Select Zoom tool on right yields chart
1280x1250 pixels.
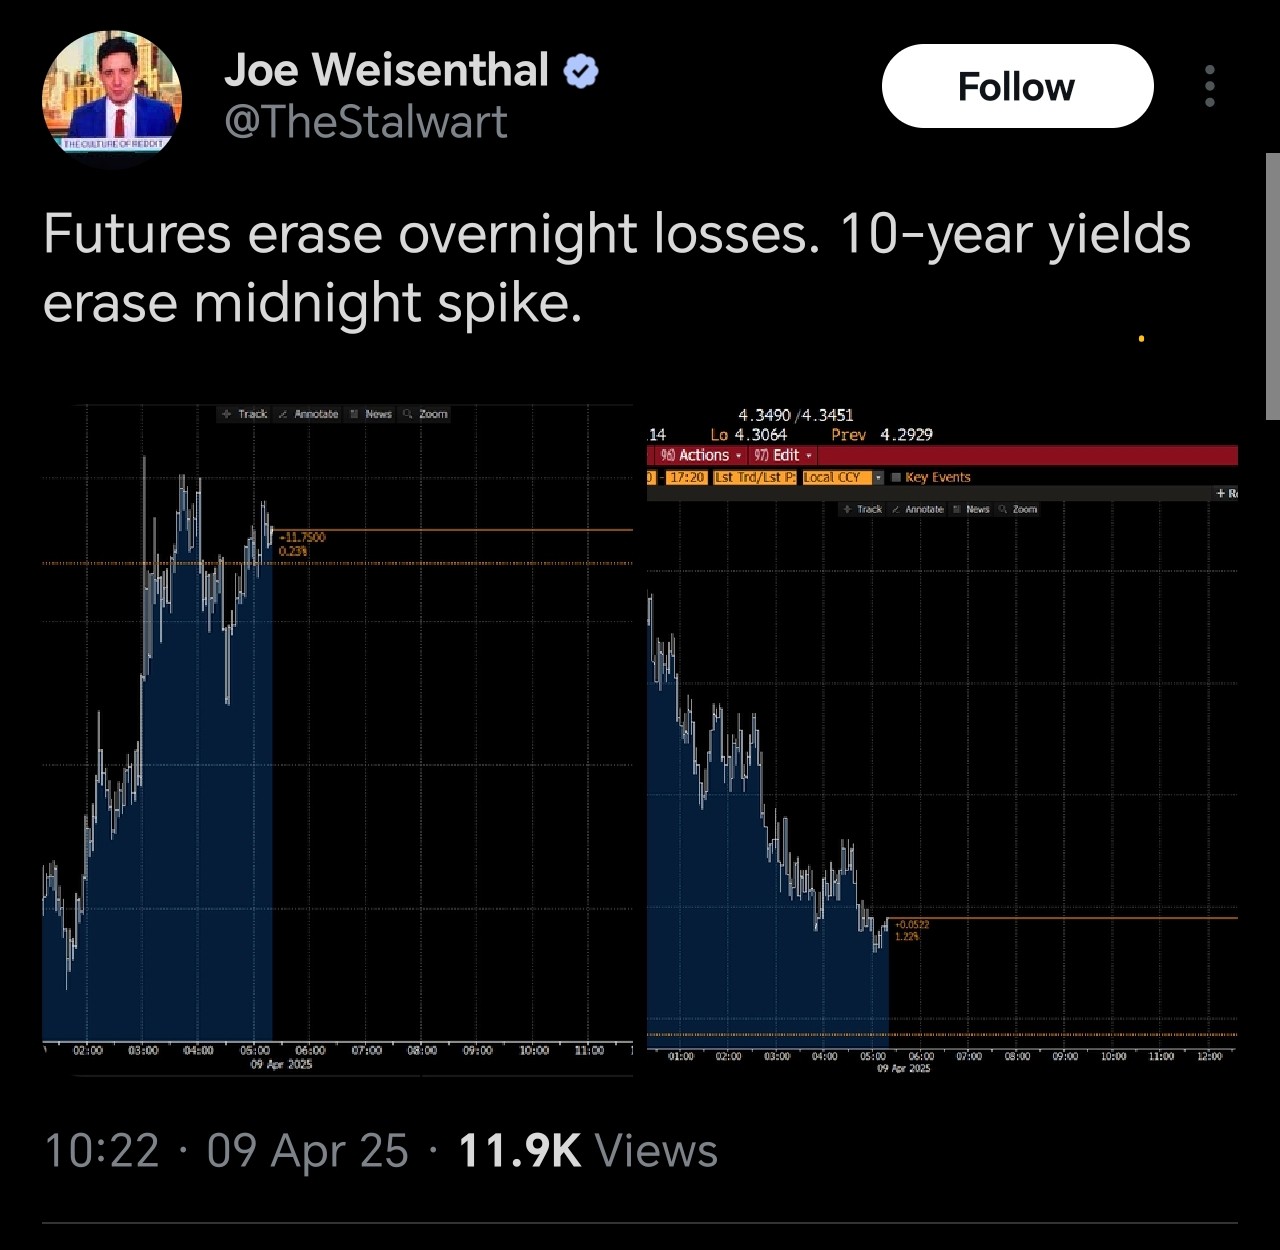(x=1018, y=509)
